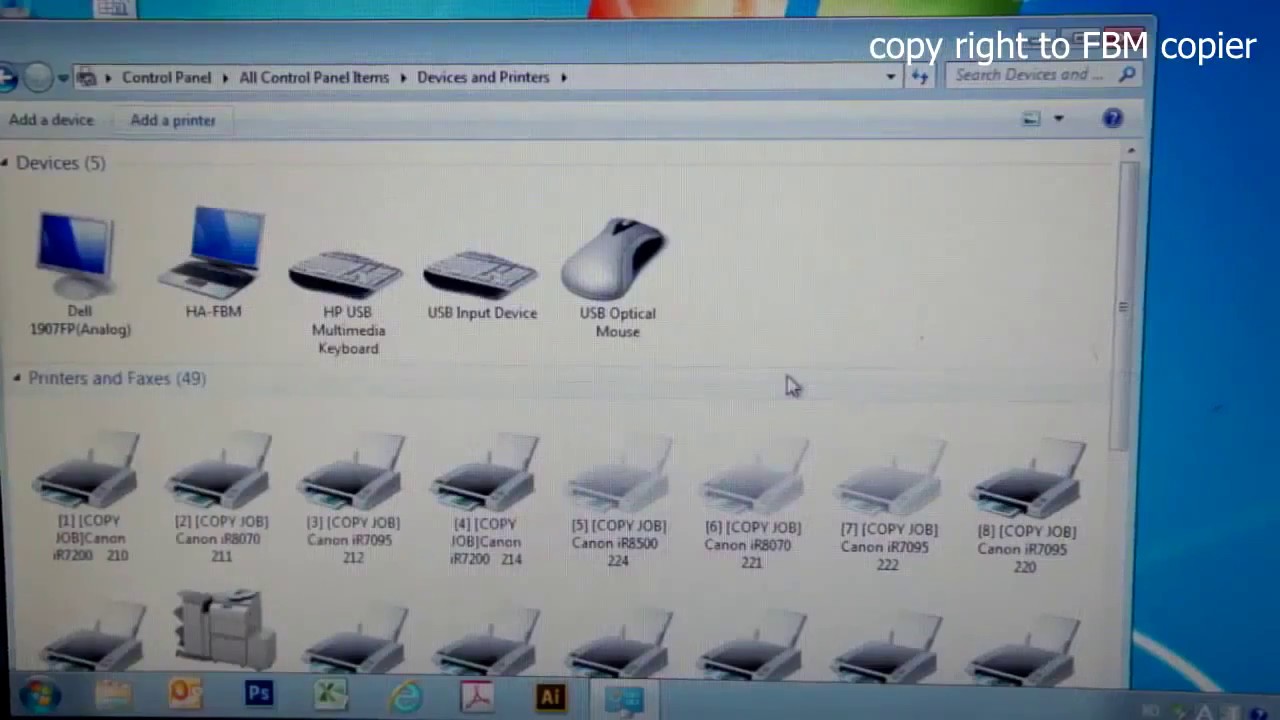Select printer [3] Canon iR7095 212

[x=353, y=499]
